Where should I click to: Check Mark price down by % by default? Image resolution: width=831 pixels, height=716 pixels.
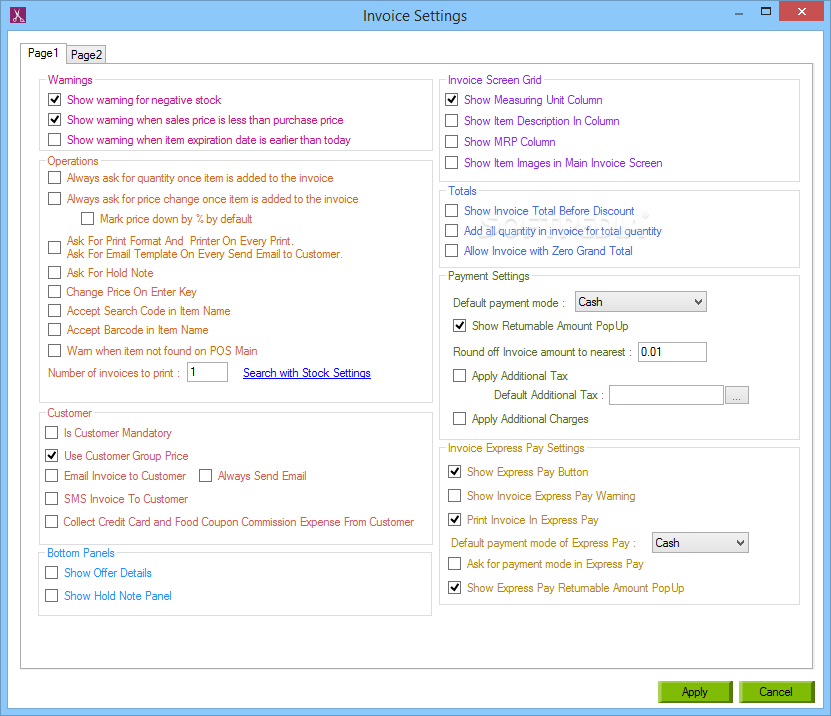tap(87, 219)
